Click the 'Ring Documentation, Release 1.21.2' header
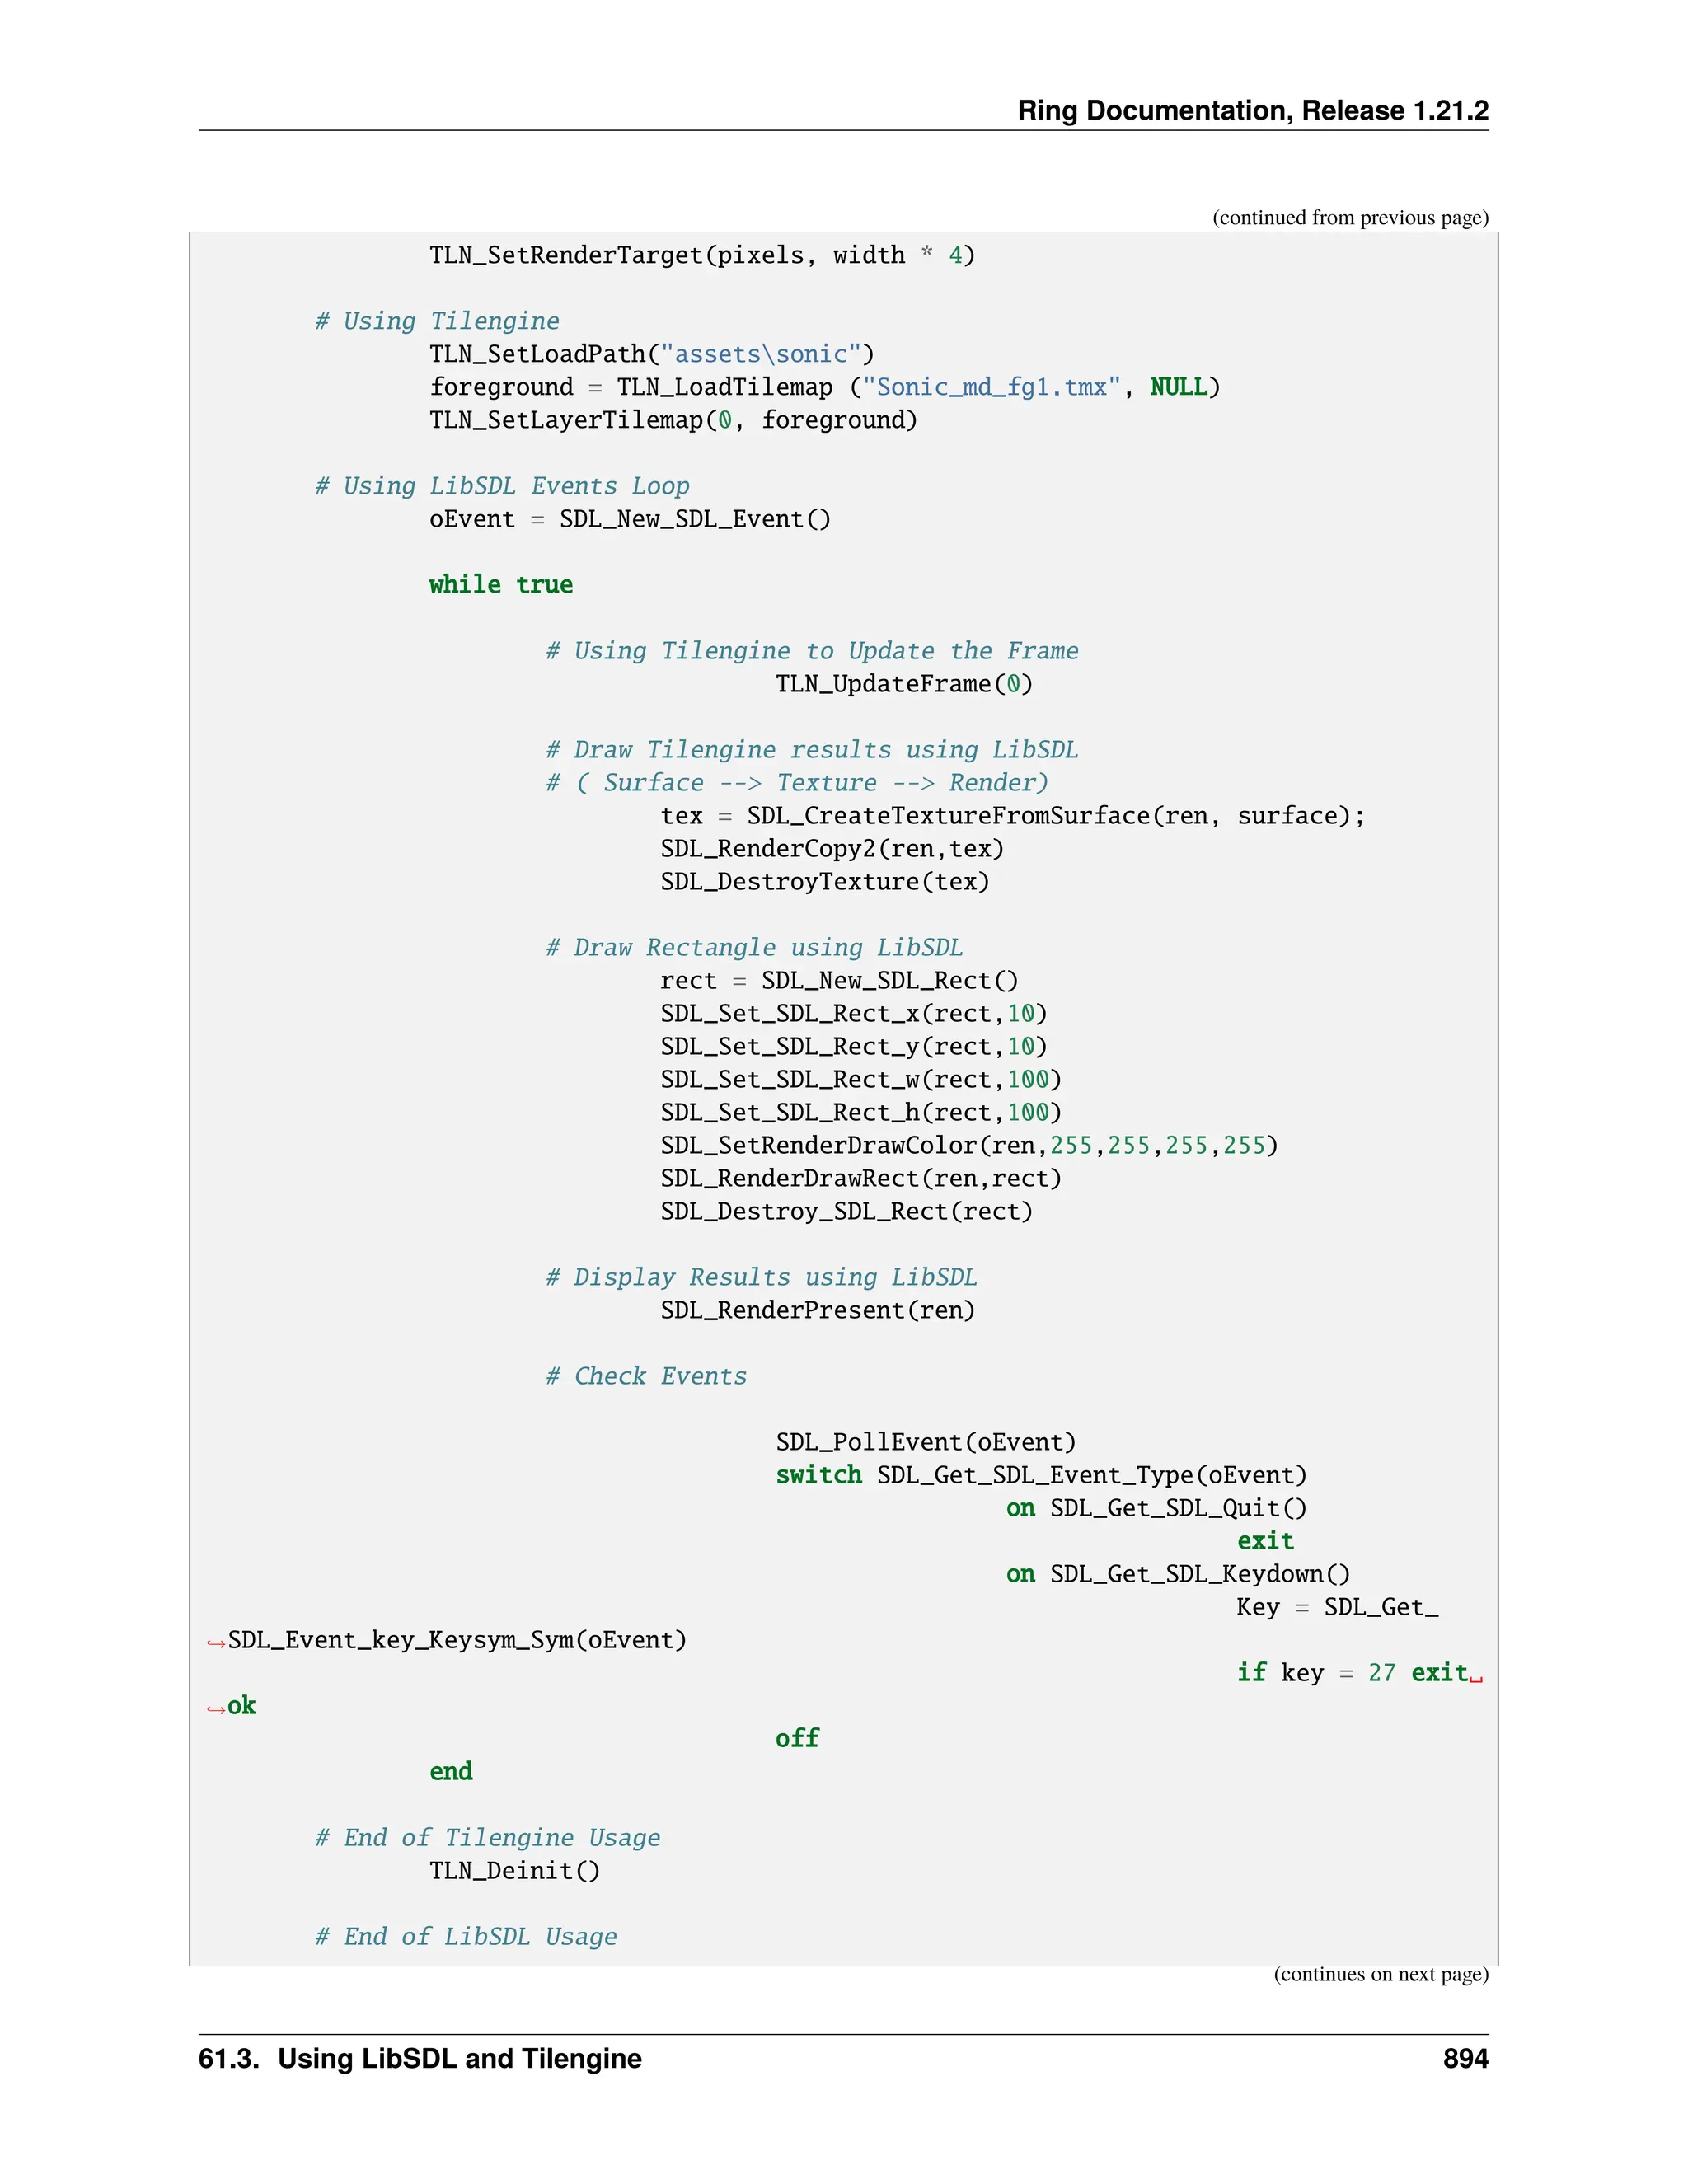 [x=1252, y=110]
